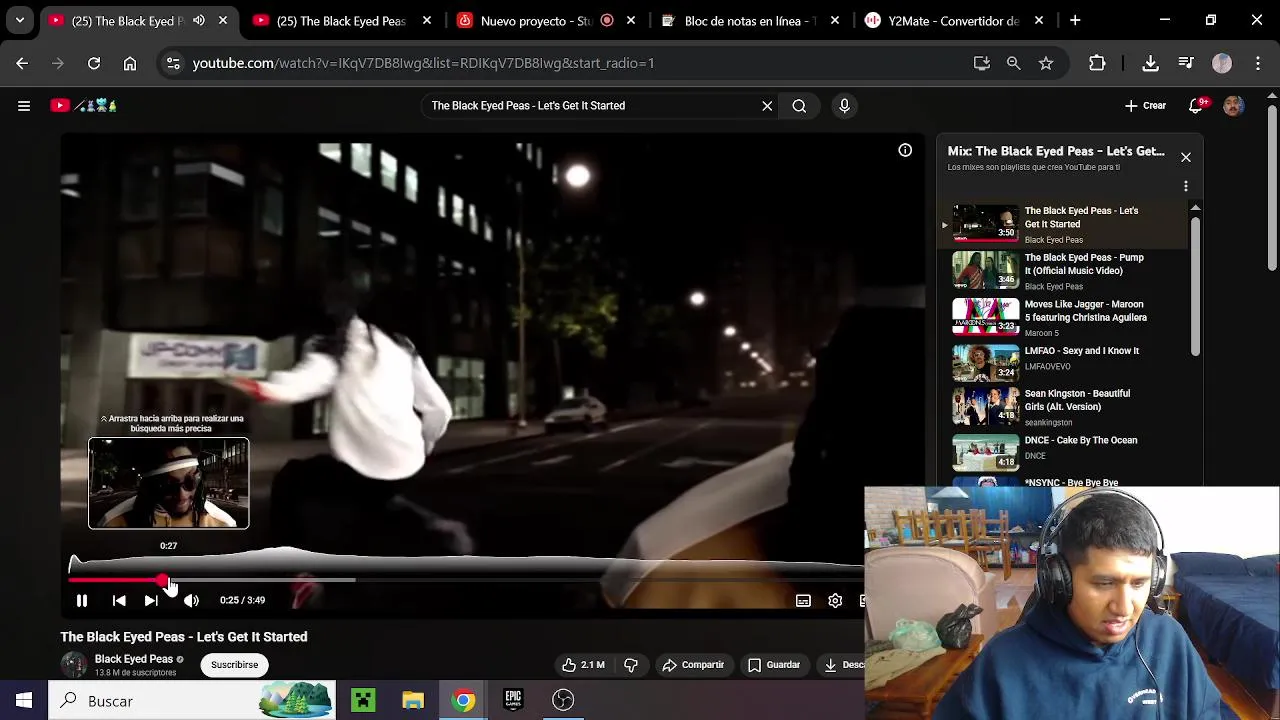The height and width of the screenshot is (720, 1280).
Task: Open a new browser tab
Action: click(x=1075, y=20)
